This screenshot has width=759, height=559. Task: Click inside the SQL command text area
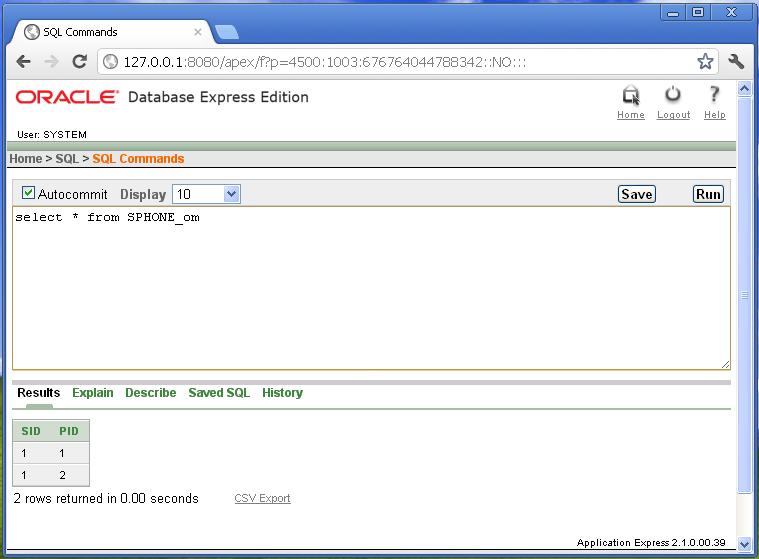371,288
